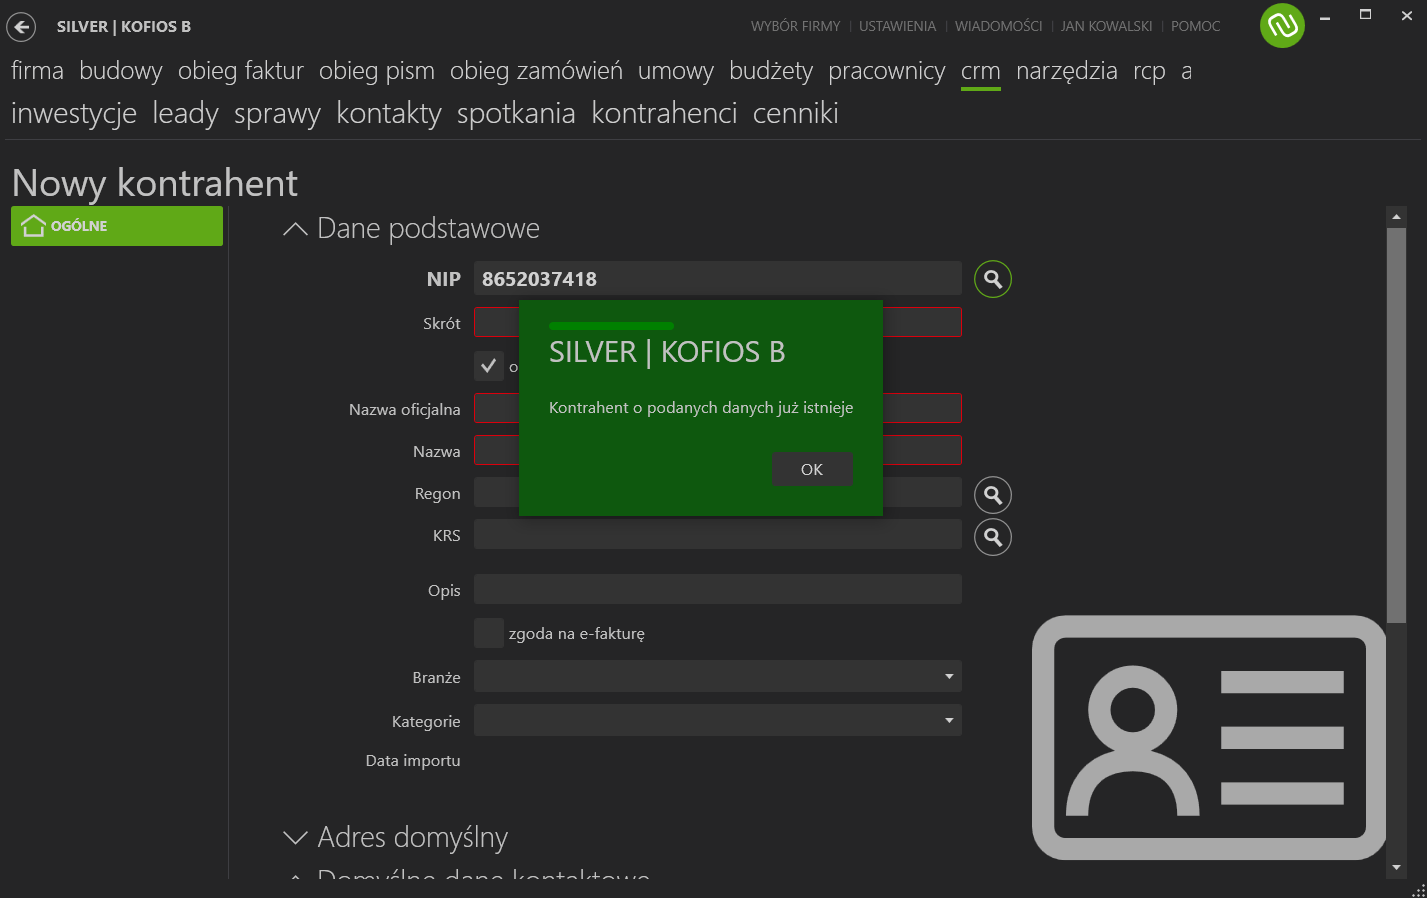The image size is (1427, 898).
Task: Go to the leady submenu
Action: coord(185,114)
